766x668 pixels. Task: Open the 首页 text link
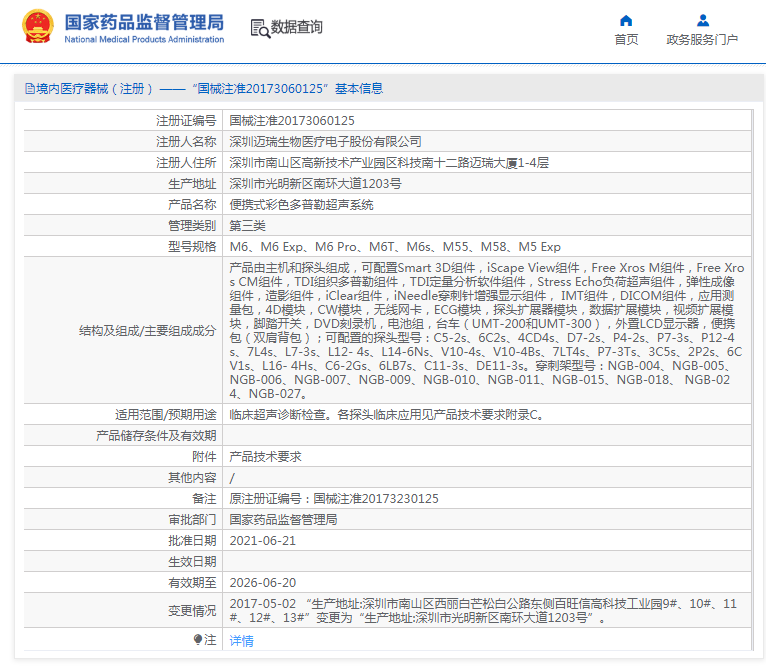626,40
